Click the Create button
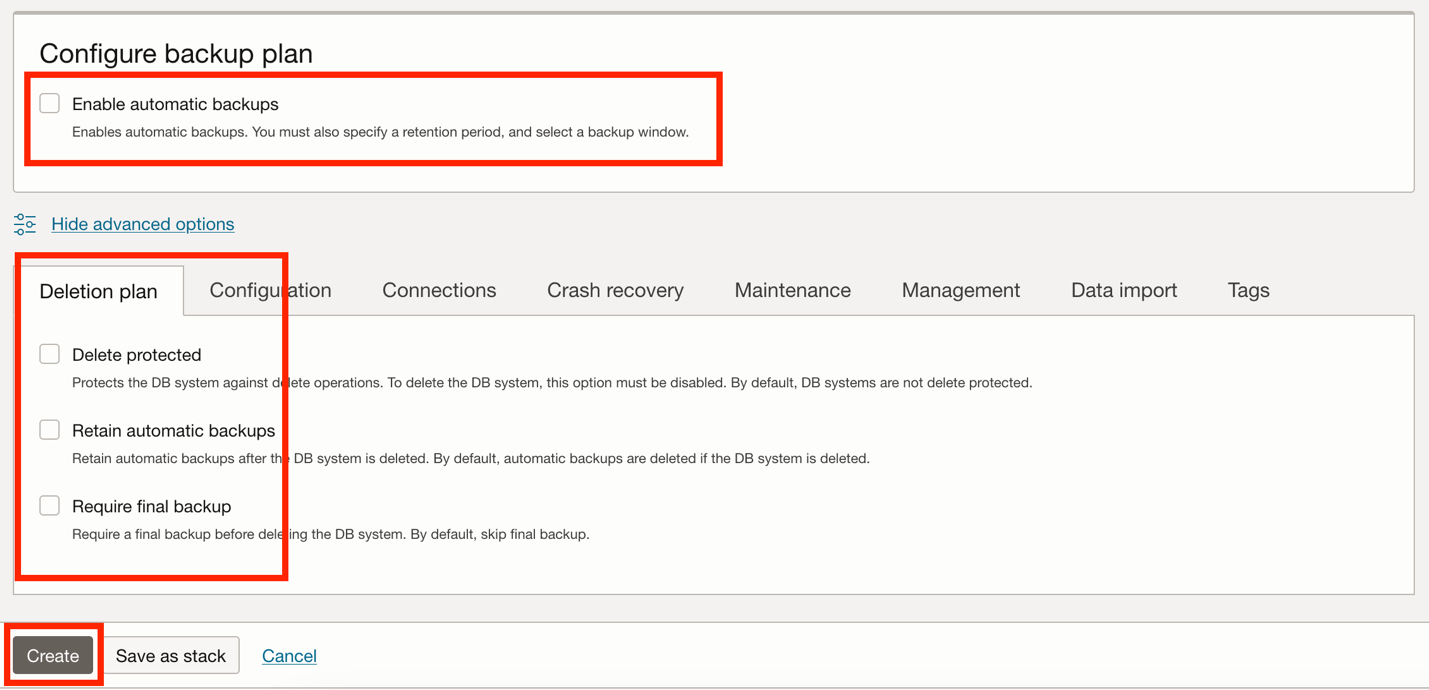The width and height of the screenshot is (1429, 690). [52, 655]
